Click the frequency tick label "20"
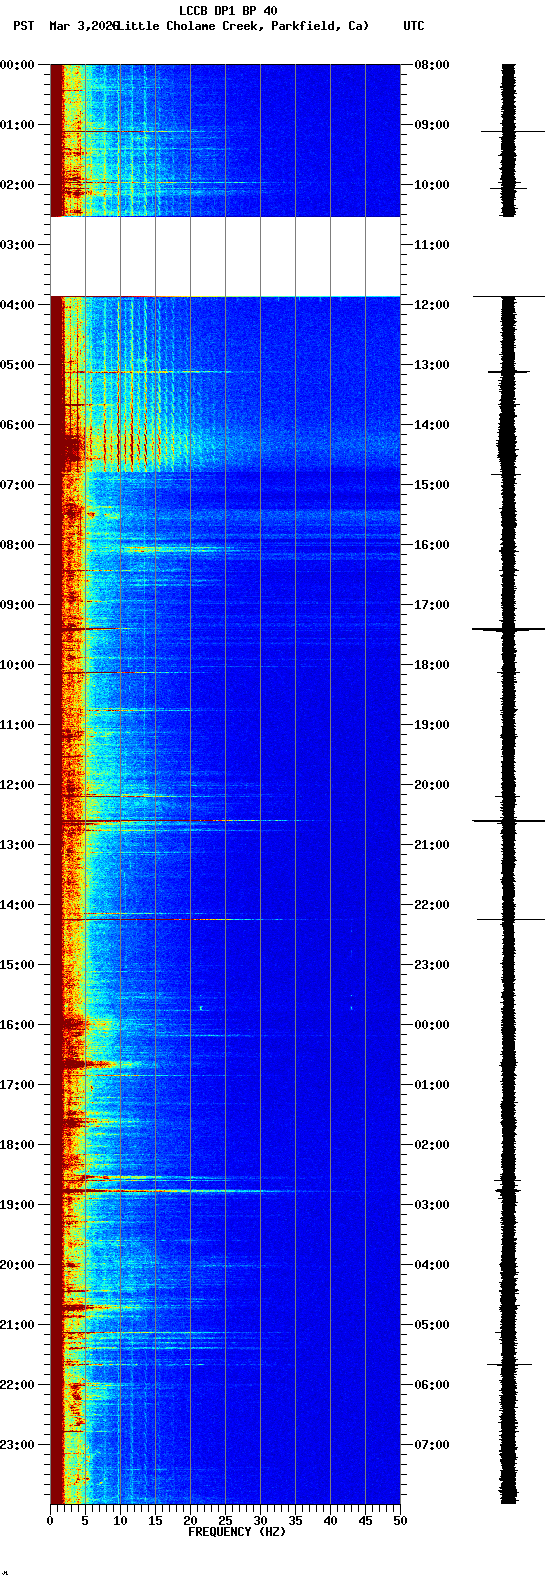 [190, 1521]
